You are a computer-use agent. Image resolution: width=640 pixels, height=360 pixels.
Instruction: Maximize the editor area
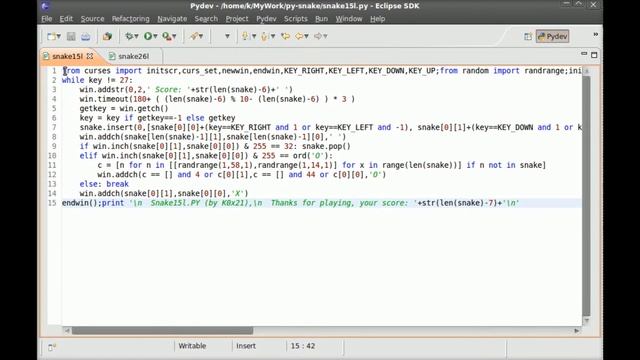tap(594, 55)
